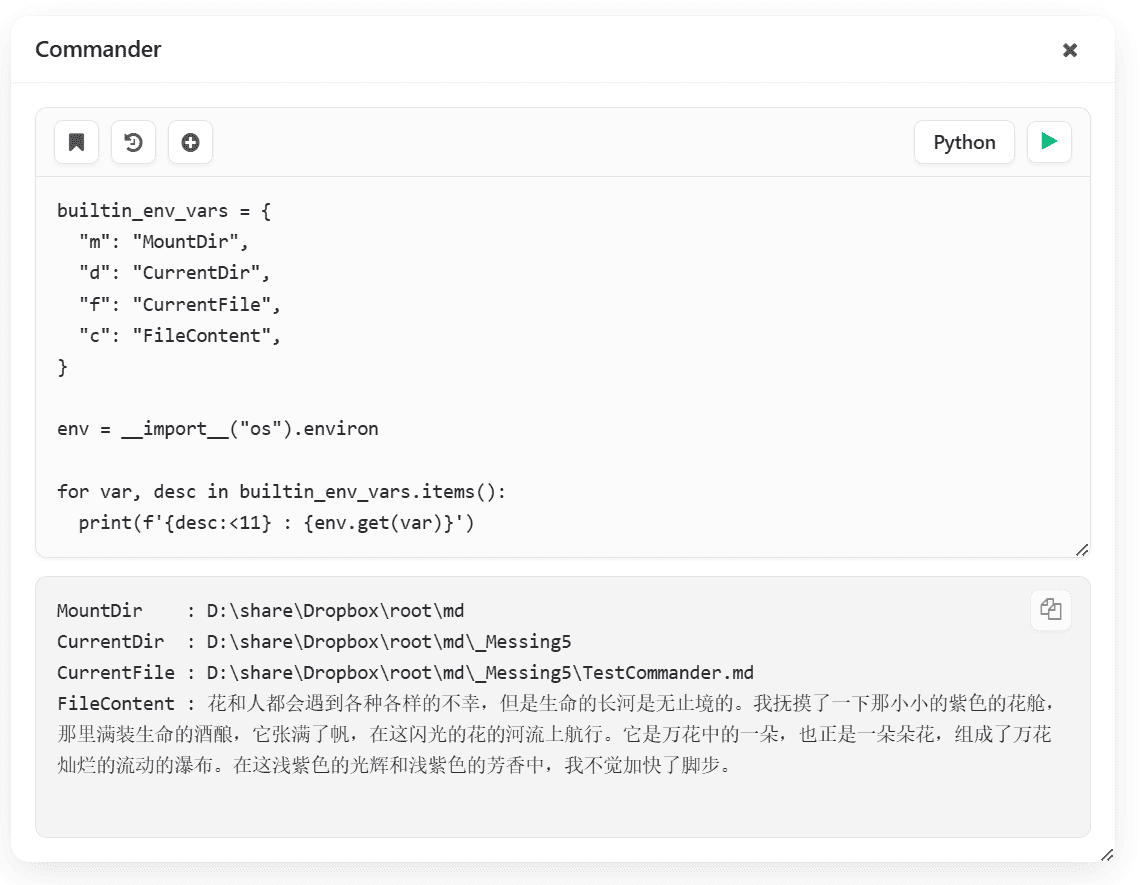Image resolution: width=1141 pixels, height=885 pixels.
Task: Open the Python language selector
Action: 964,142
